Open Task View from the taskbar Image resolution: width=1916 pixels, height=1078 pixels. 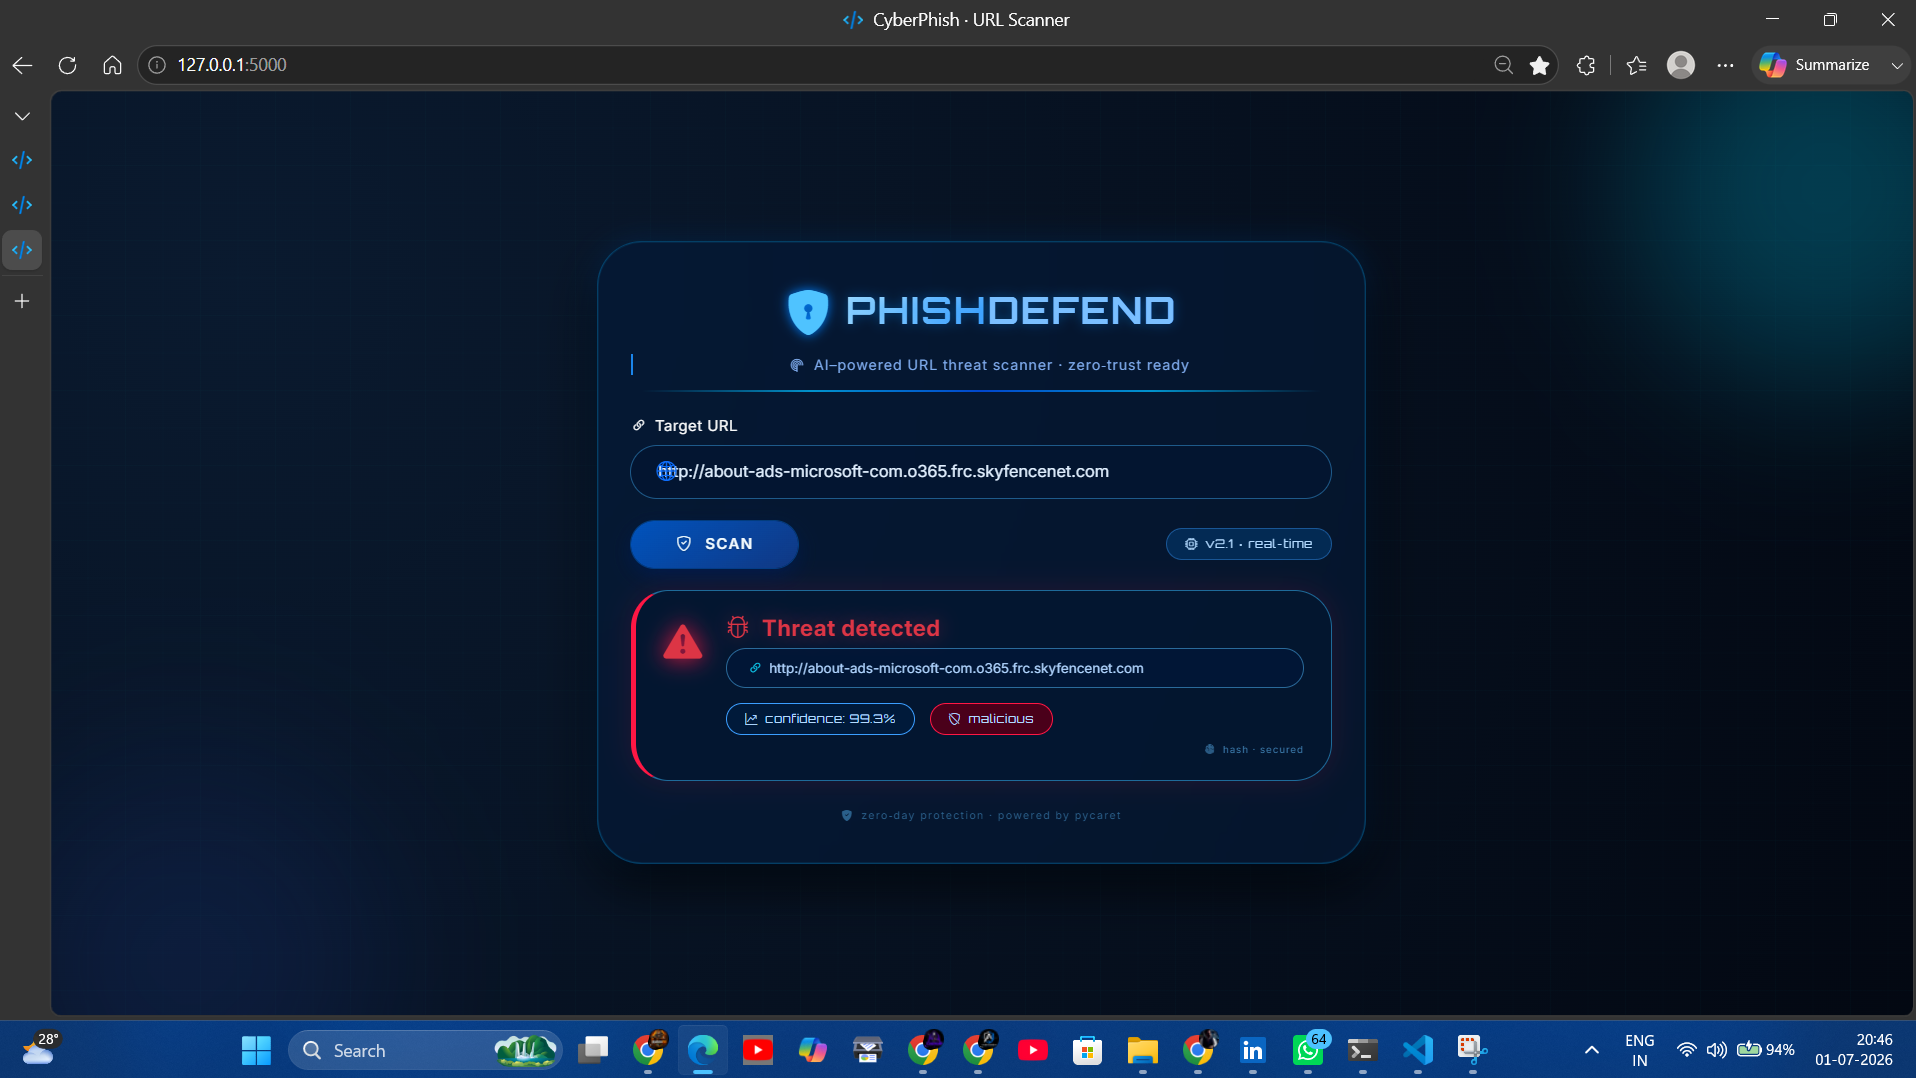(x=593, y=1050)
